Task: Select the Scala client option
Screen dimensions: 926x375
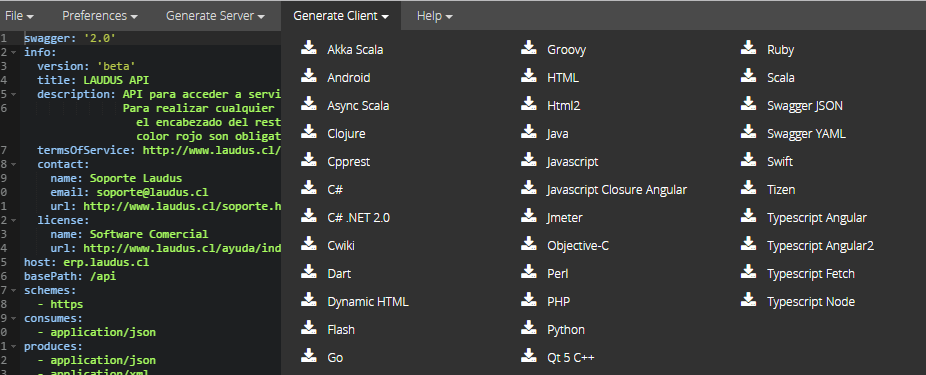Action: 780,77
